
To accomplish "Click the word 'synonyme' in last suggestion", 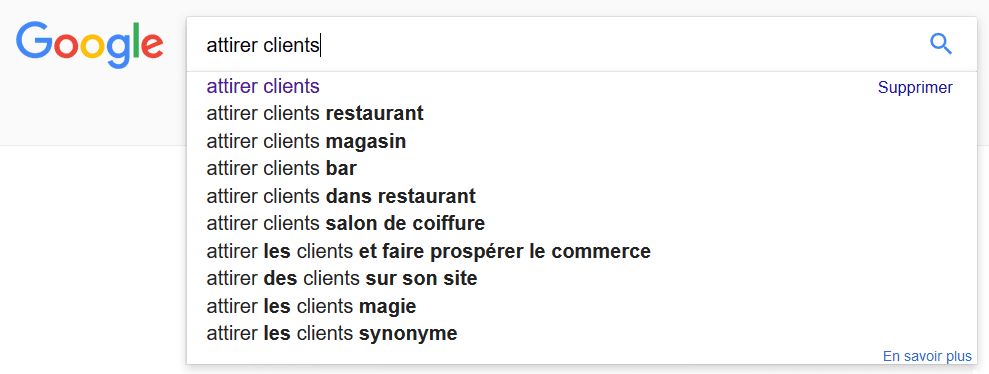I will click(x=408, y=334).
